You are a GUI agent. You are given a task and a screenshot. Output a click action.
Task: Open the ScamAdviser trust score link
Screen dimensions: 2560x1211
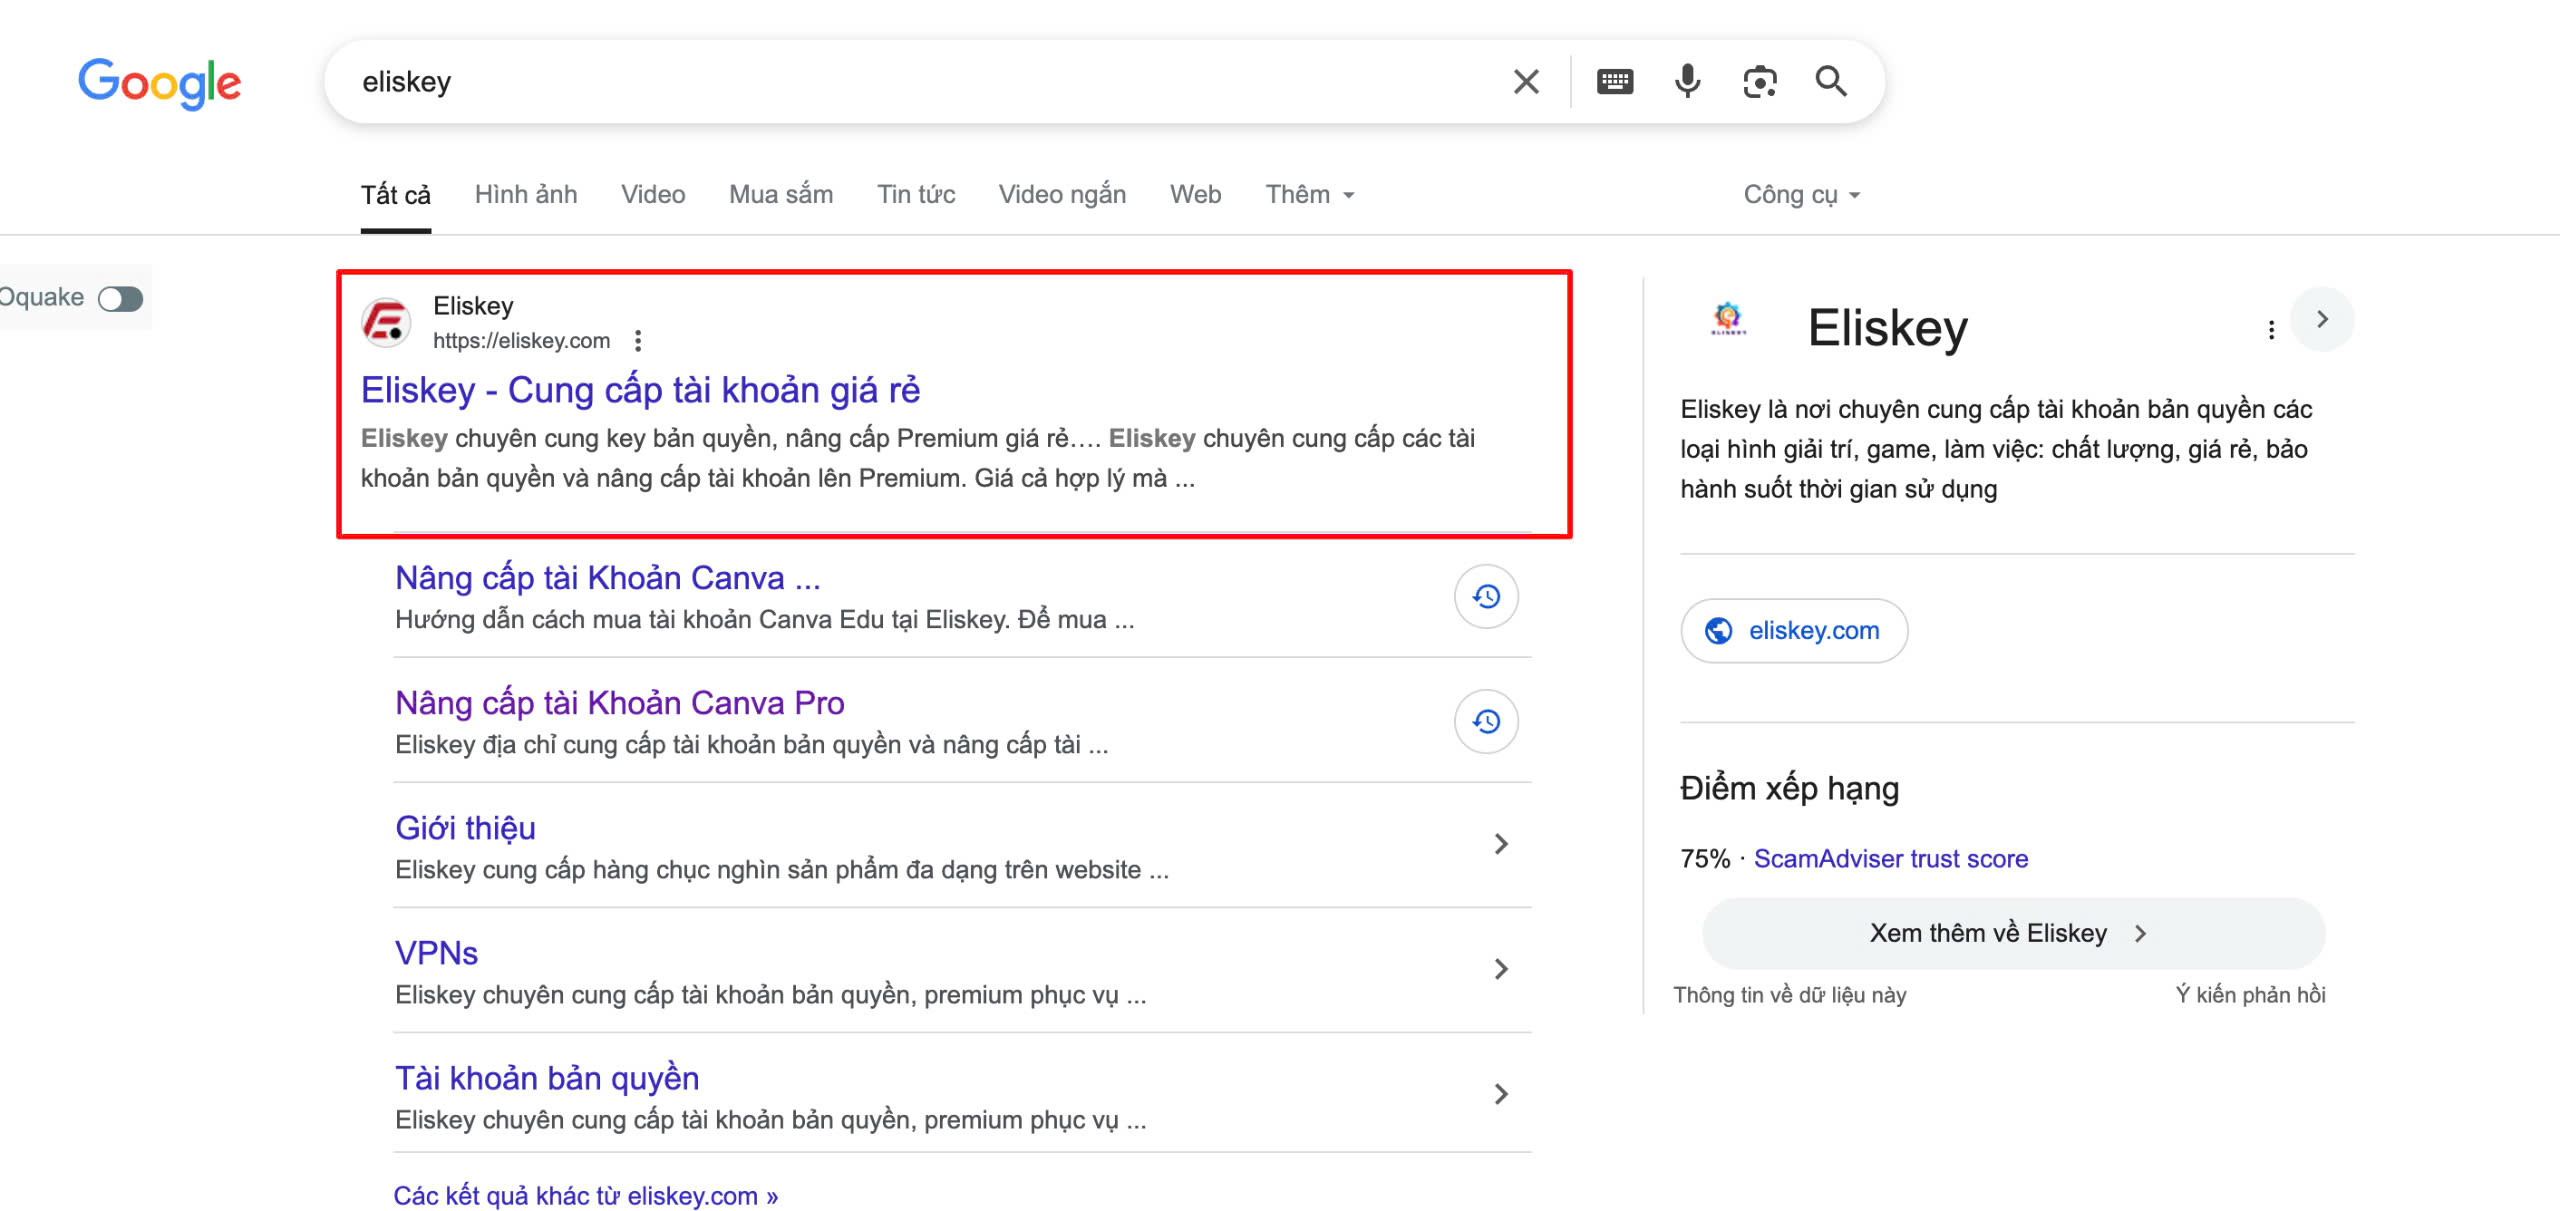click(x=1891, y=859)
